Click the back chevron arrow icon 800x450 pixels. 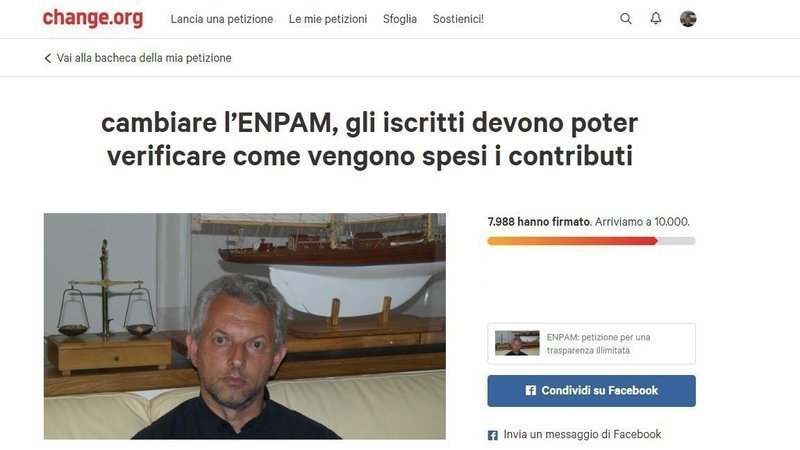[x=47, y=58]
